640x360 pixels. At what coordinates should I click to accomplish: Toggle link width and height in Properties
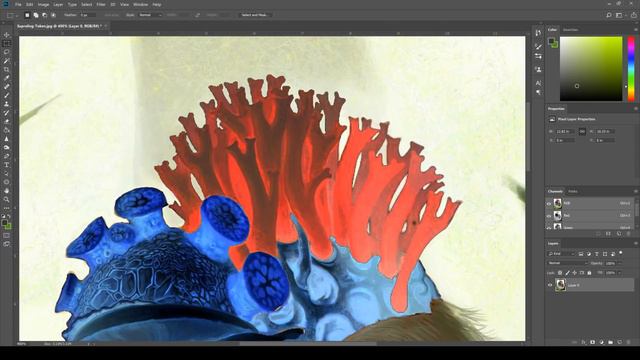point(582,131)
